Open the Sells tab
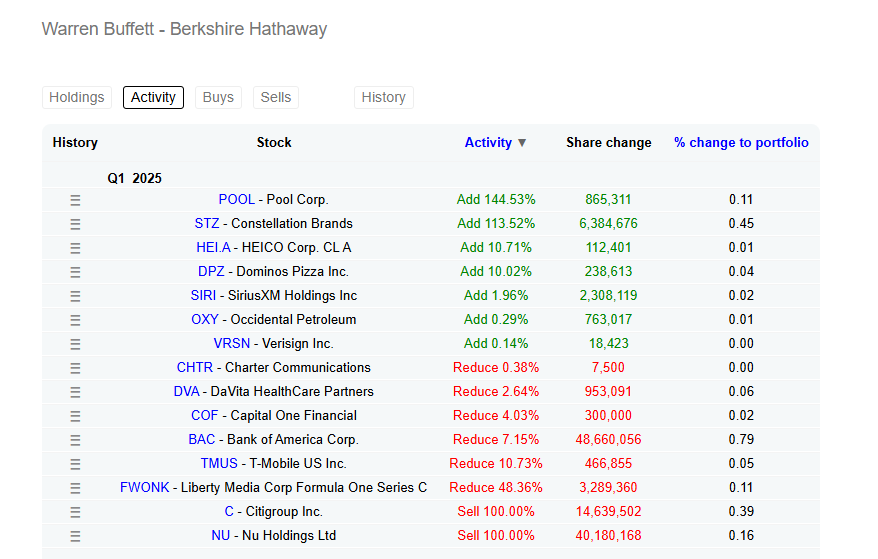 click(x=275, y=97)
